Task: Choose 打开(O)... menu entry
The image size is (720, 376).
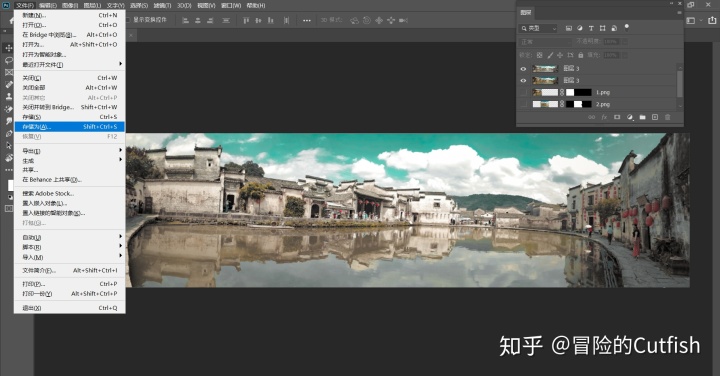Action: (69, 25)
